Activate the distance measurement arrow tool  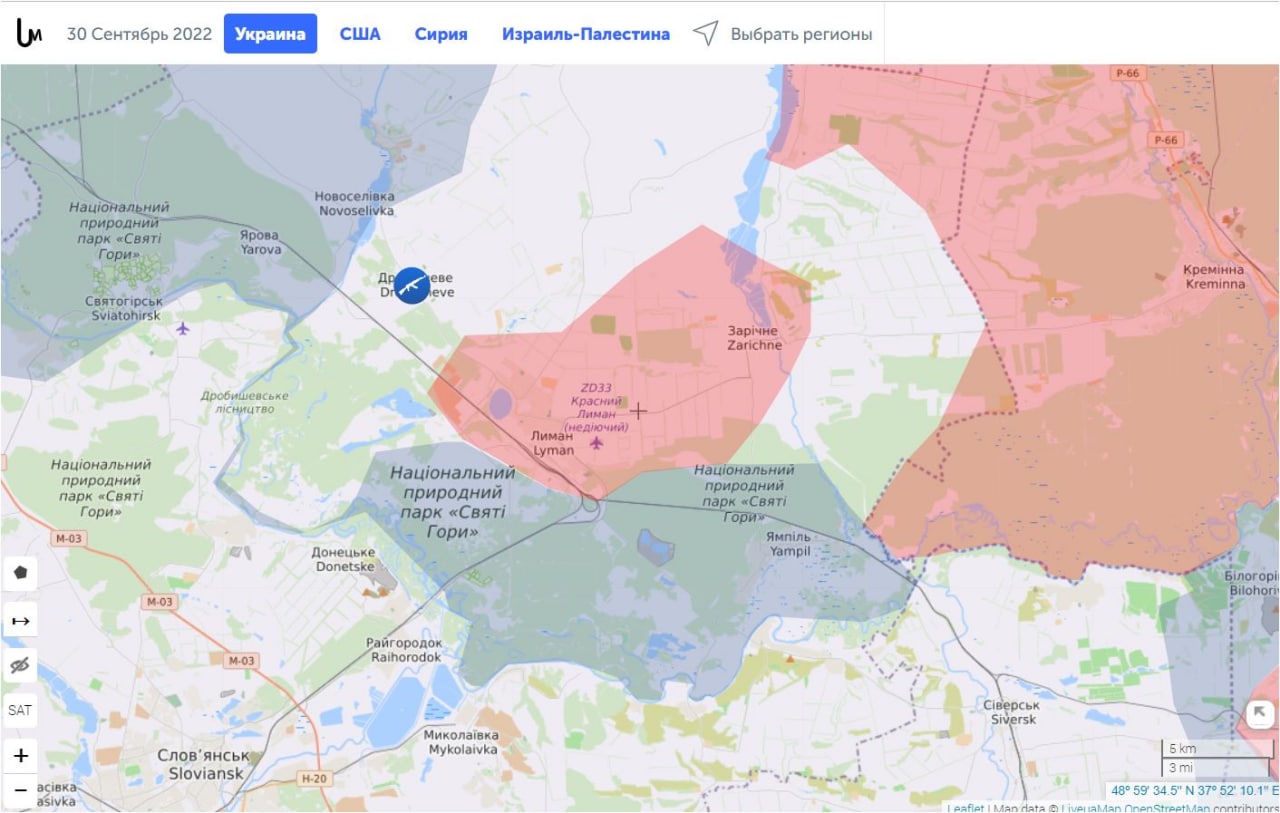(21, 620)
